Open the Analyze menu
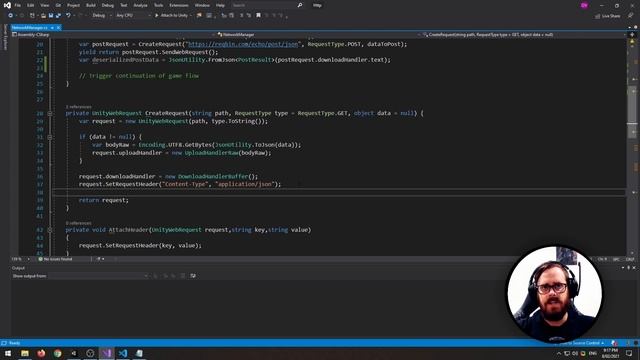Screen dimensions: 640x360 click(x=140, y=5)
